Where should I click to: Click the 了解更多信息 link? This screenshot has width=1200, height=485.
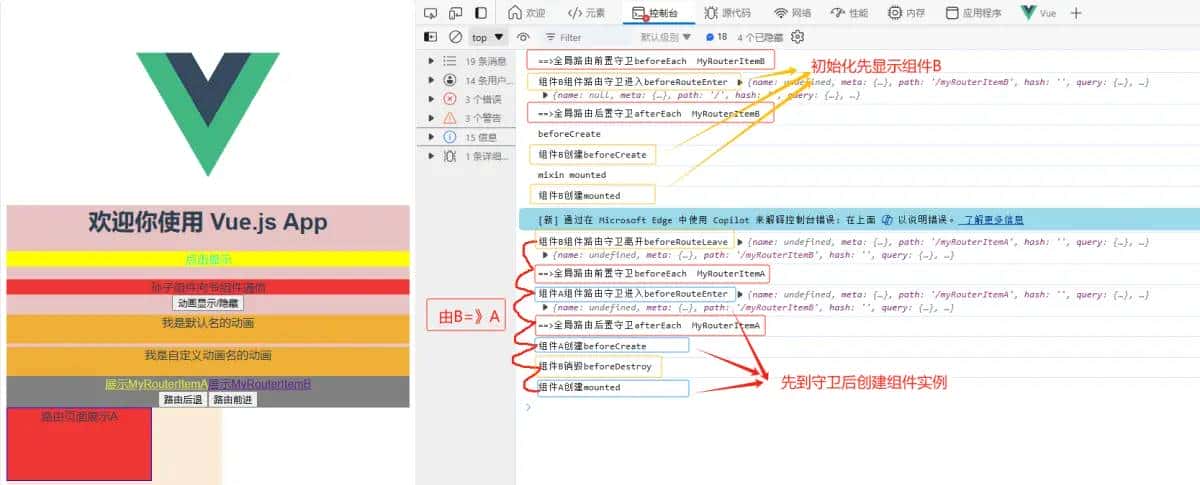point(990,220)
